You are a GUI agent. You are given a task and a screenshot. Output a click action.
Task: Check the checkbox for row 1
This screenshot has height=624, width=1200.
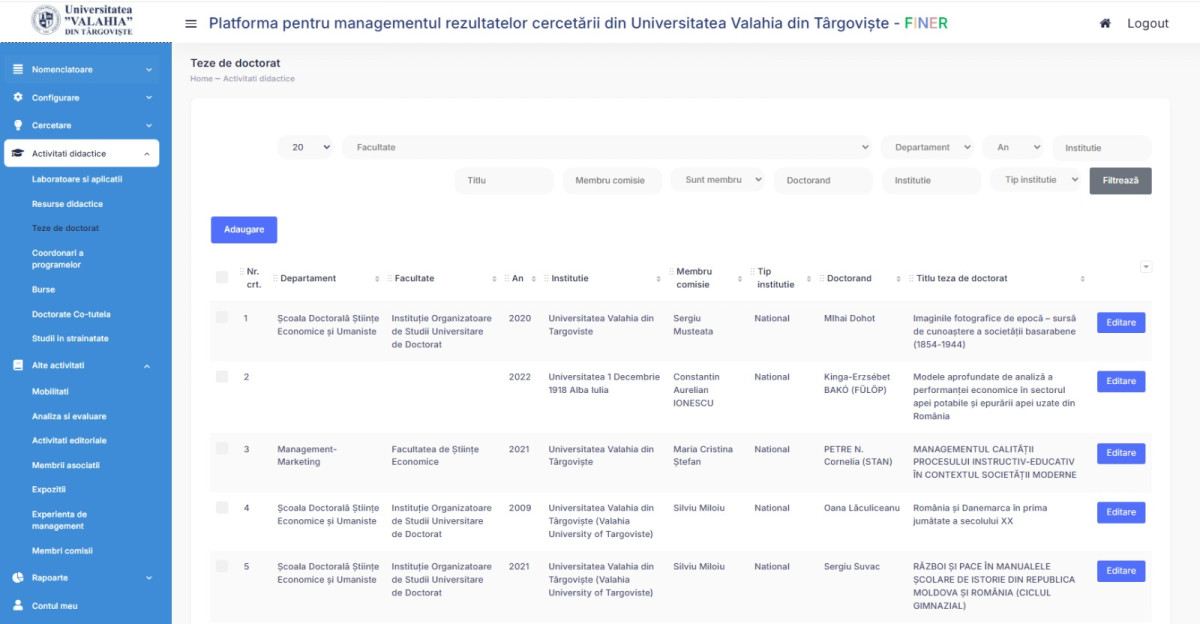[222, 318]
